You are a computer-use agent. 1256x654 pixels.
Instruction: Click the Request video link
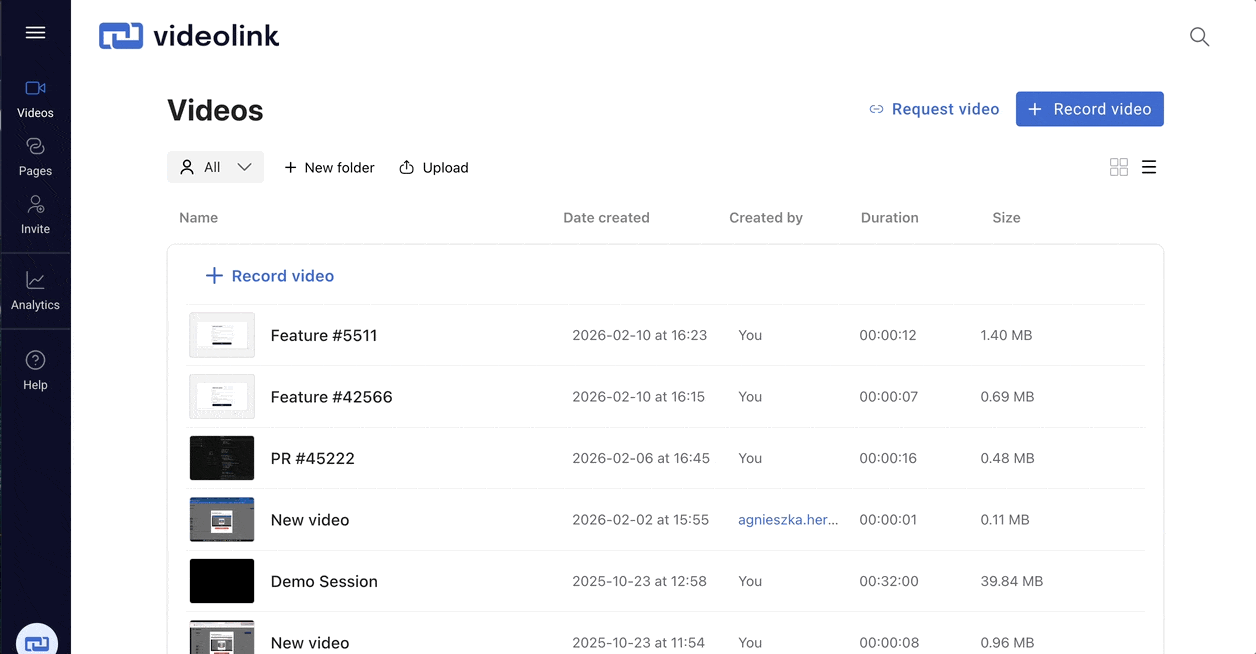pos(934,109)
